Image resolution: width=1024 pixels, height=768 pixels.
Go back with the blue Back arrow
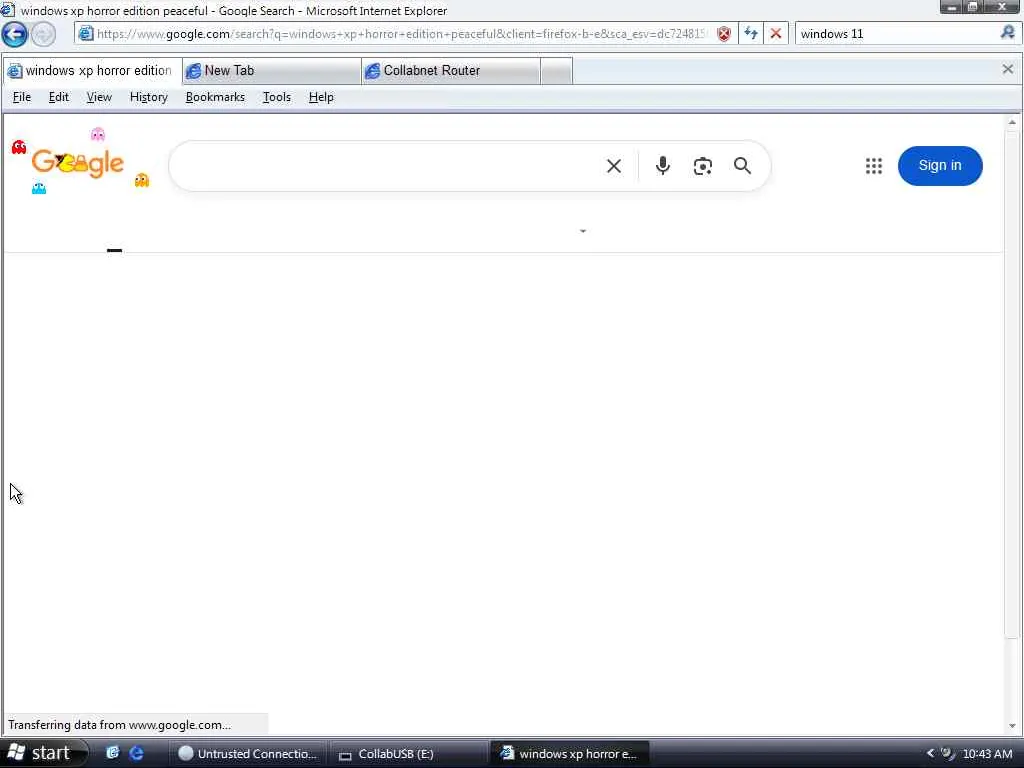(x=15, y=34)
